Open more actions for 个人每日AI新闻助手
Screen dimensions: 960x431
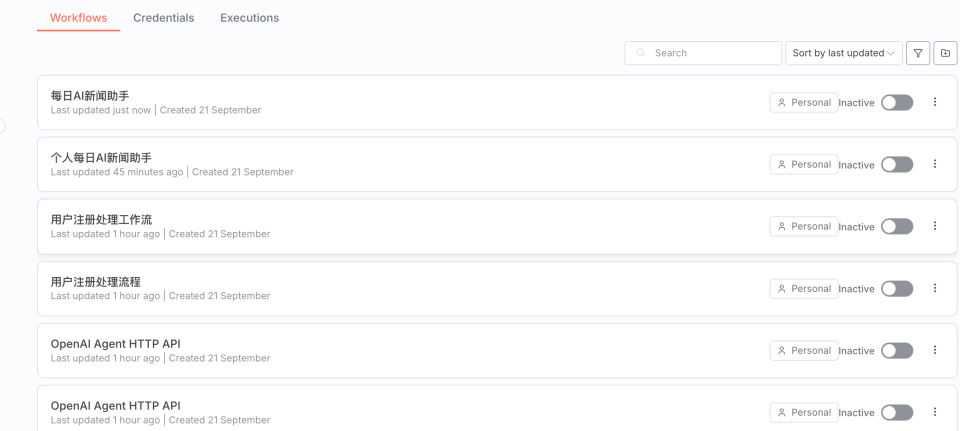935,164
